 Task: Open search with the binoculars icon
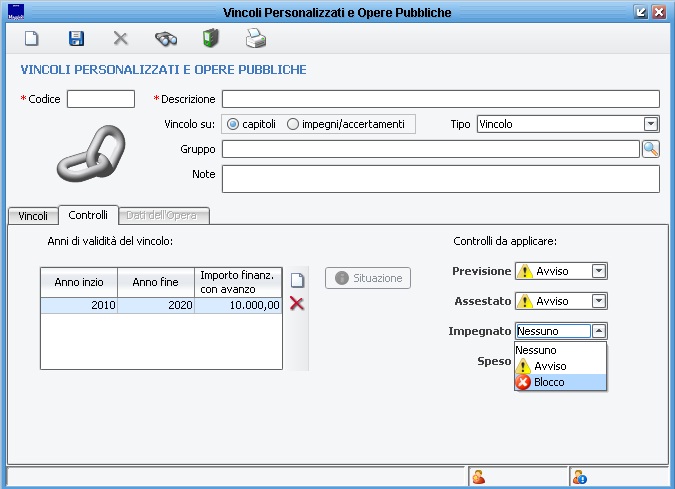(x=165, y=39)
